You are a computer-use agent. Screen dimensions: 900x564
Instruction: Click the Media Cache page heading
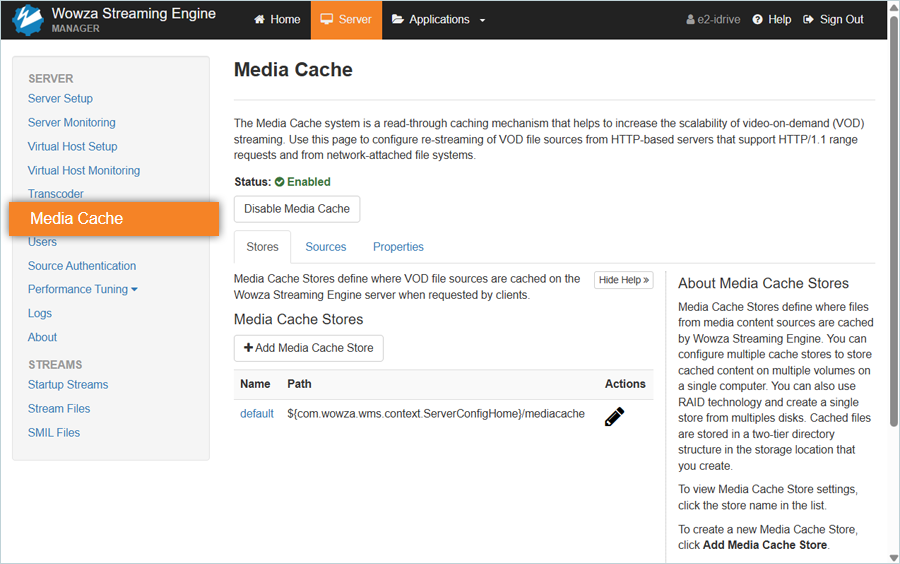pyautogui.click(x=293, y=69)
